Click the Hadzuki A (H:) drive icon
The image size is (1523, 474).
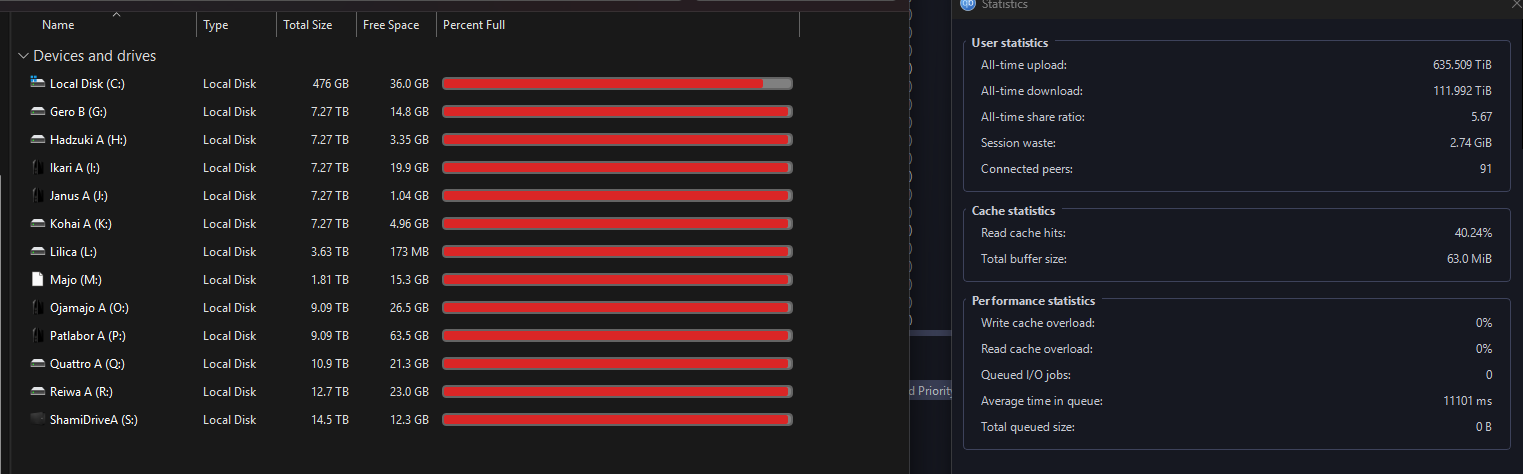[x=38, y=139]
